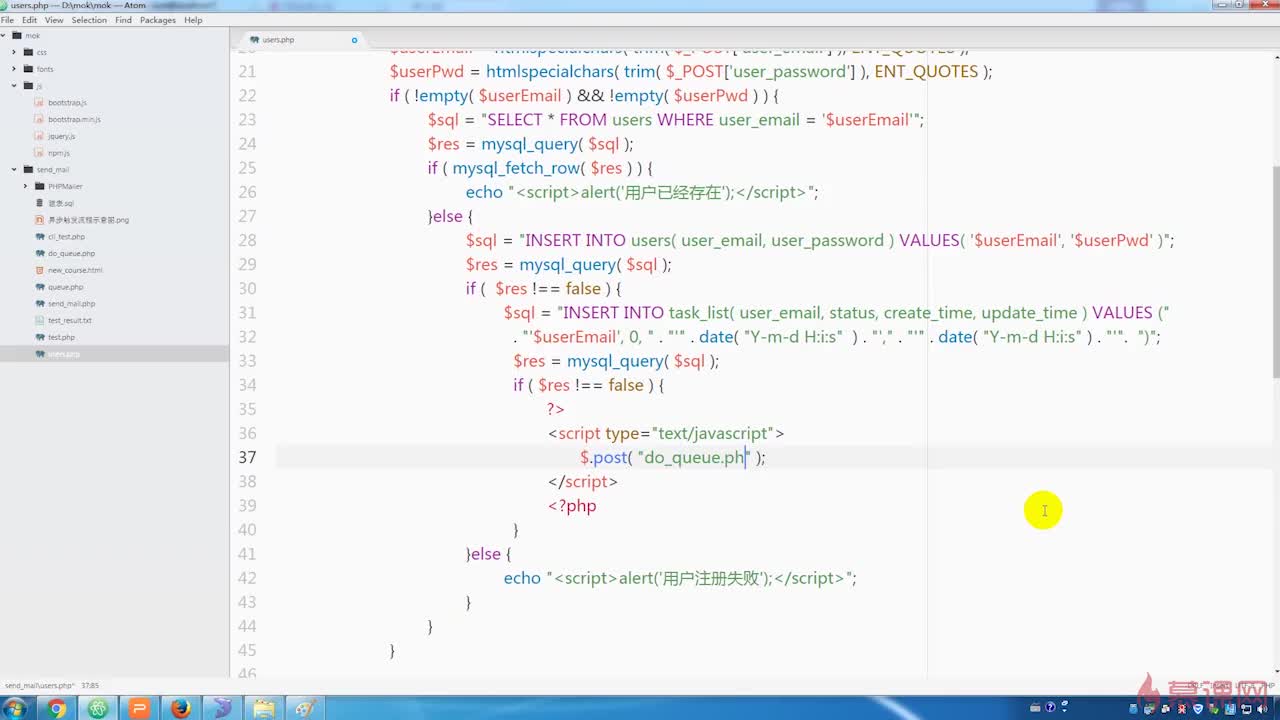The width and height of the screenshot is (1280, 720).
Task: Open bootstrap.js in the tree
Action: 67,103
